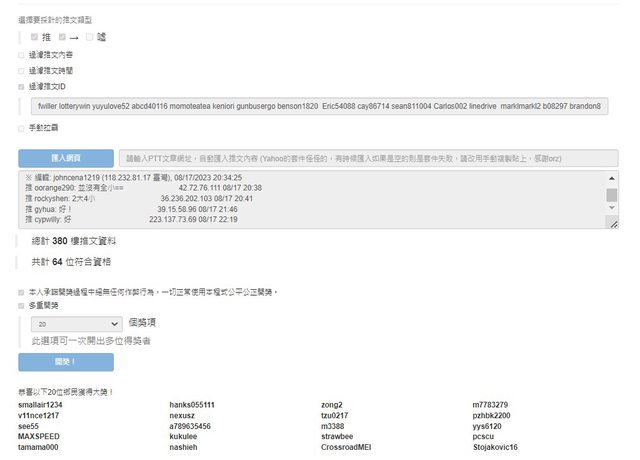Enable the 過濾推文時間 filter checkbox
Screen dimensions: 640x460
pos(22,71)
